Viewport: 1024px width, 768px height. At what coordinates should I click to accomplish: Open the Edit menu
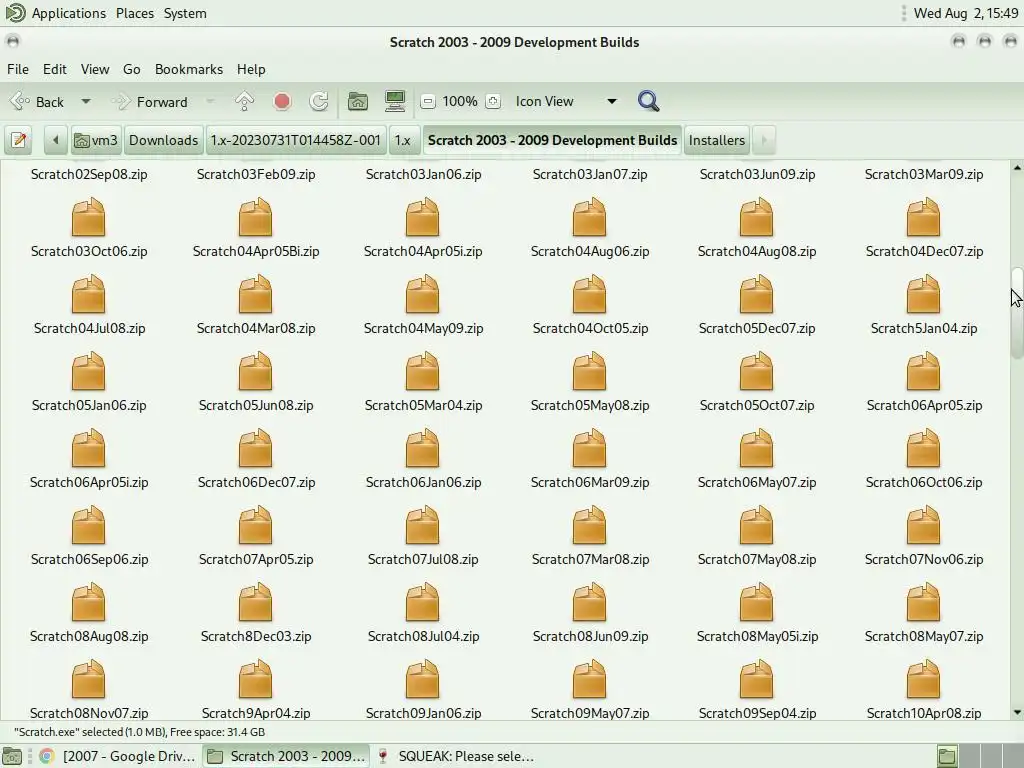[55, 69]
